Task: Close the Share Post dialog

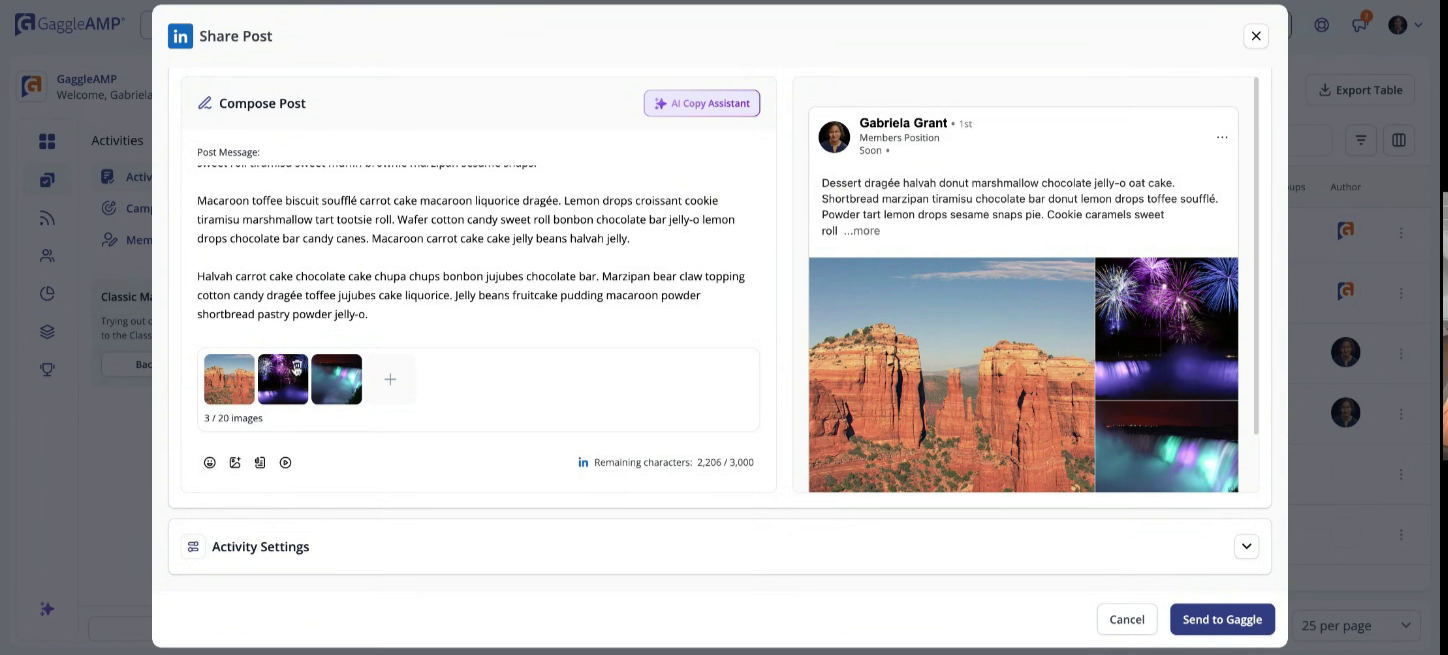Action: (1256, 36)
